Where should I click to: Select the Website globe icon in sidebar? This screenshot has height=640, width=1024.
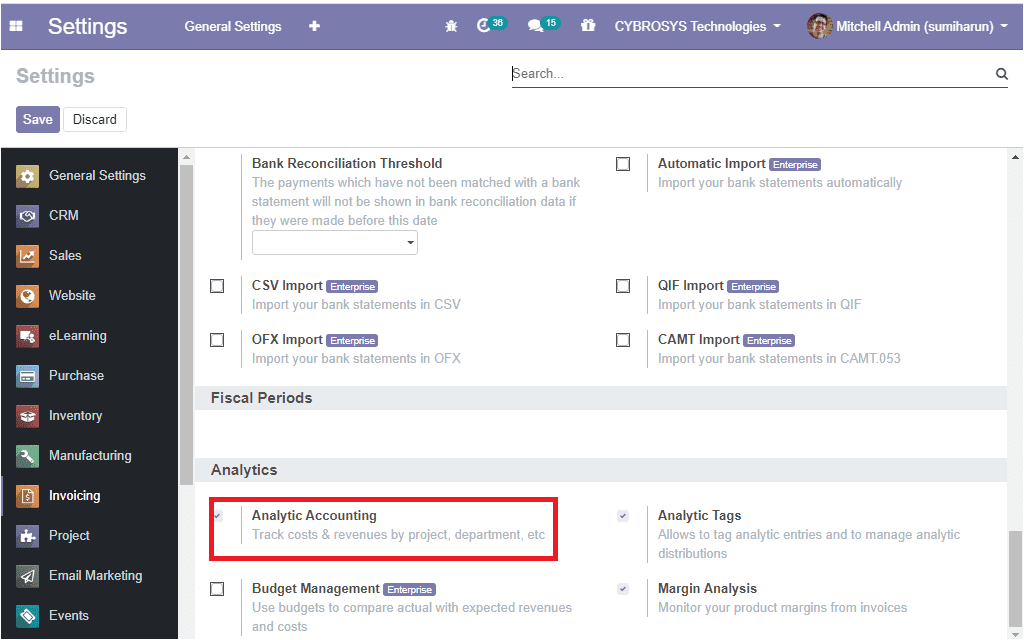pos(27,296)
